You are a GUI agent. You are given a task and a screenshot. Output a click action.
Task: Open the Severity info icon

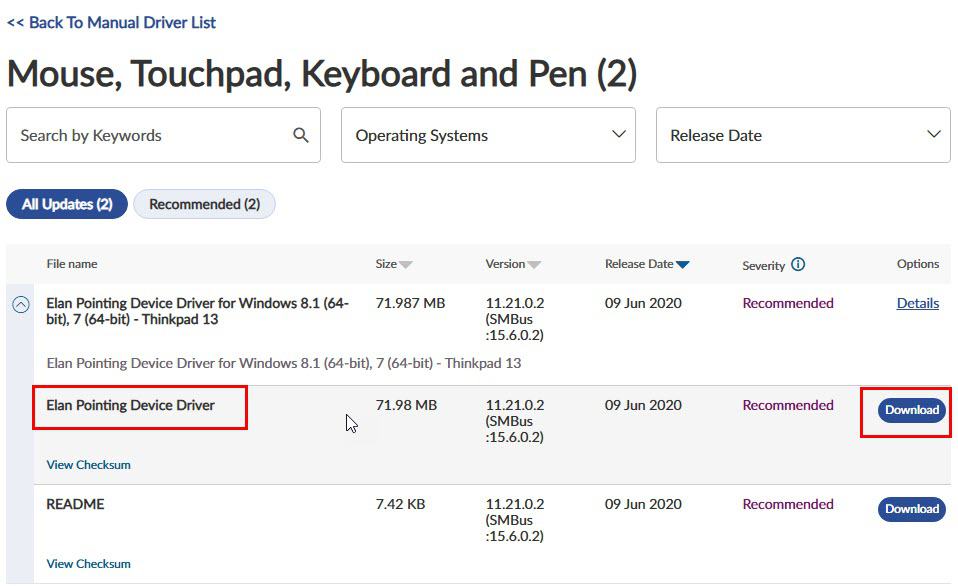798,265
